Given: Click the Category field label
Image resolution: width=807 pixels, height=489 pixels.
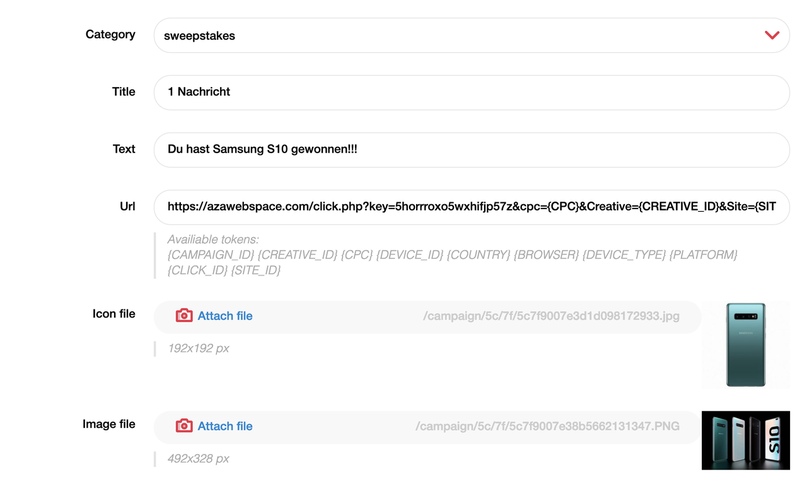Looking at the screenshot, I should (x=110, y=34).
